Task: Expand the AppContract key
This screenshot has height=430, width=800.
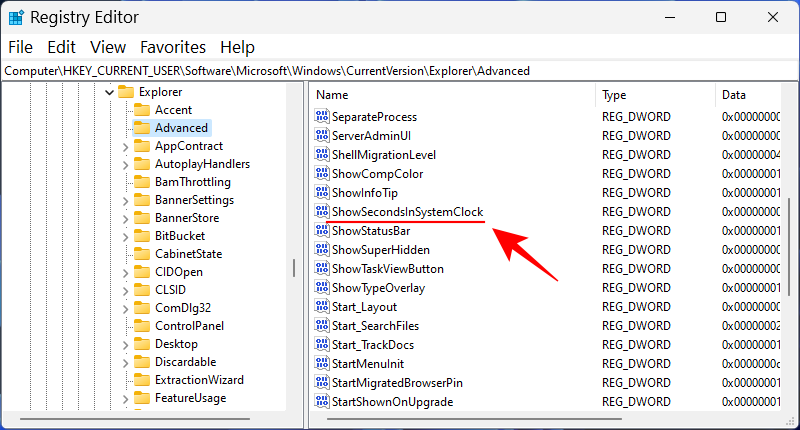Action: click(x=126, y=147)
